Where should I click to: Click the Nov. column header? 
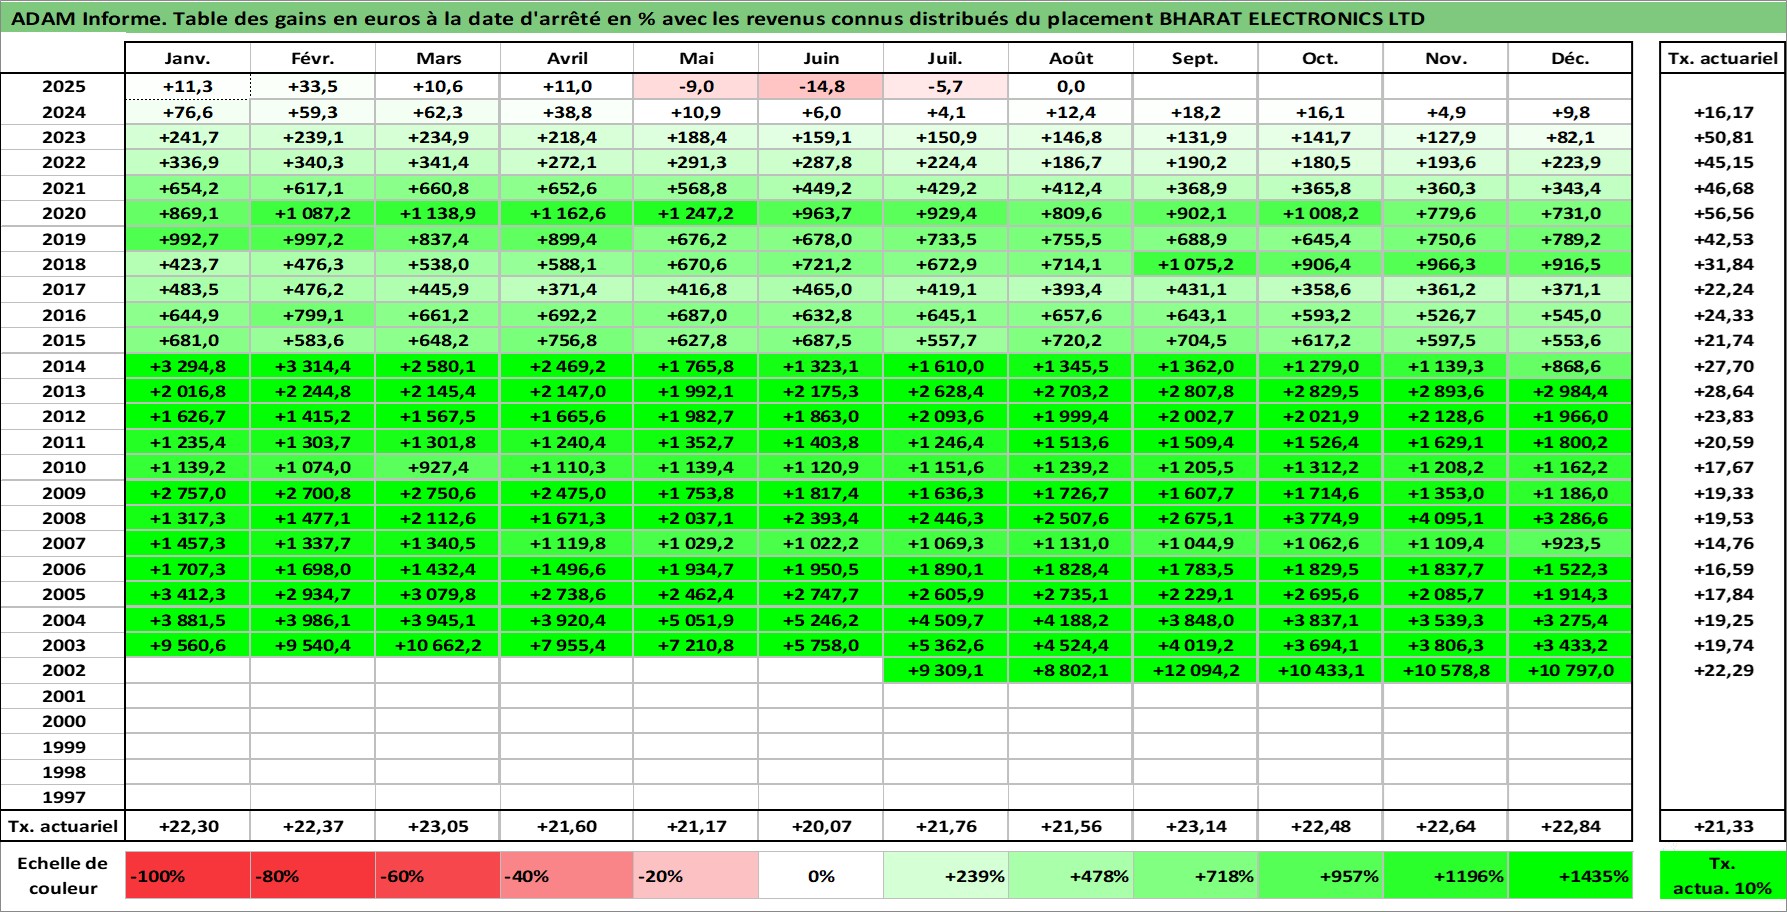click(x=1445, y=58)
